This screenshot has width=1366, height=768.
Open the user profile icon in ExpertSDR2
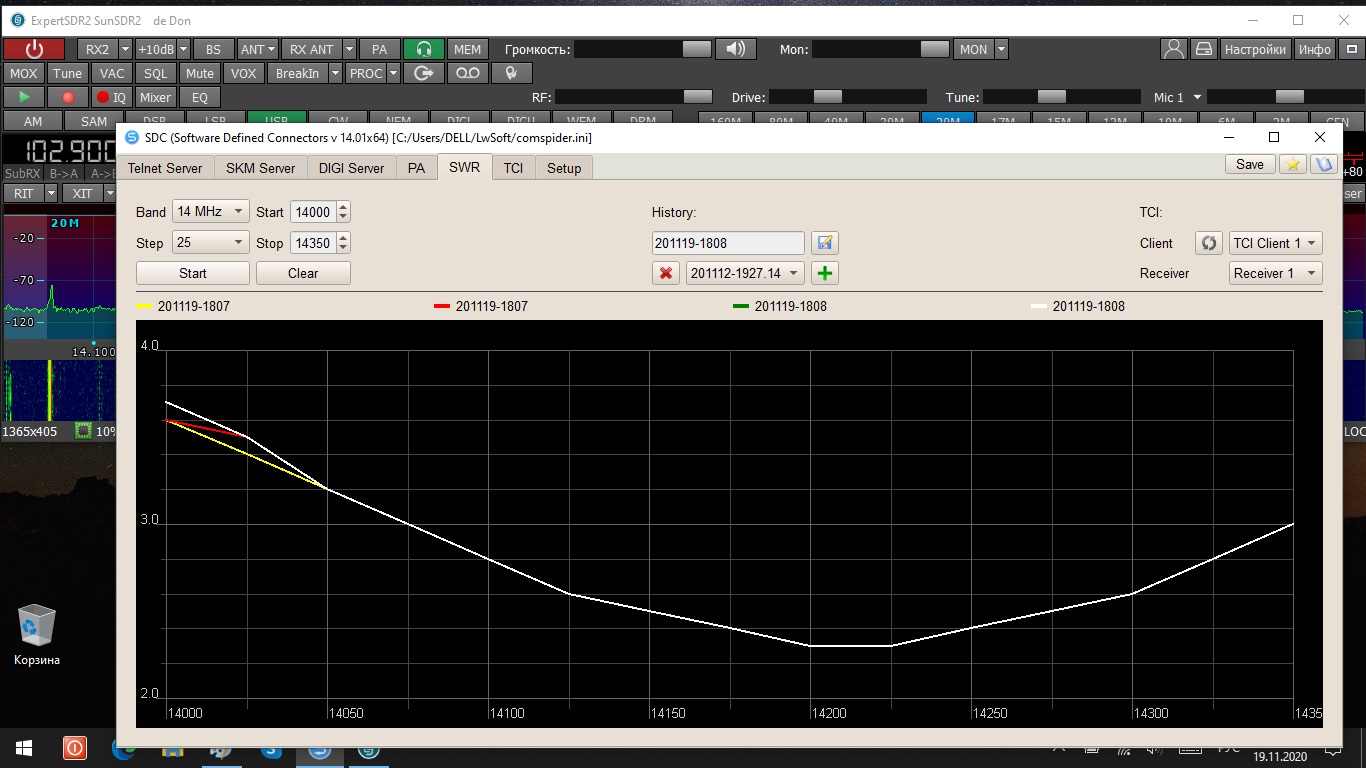tap(1174, 49)
